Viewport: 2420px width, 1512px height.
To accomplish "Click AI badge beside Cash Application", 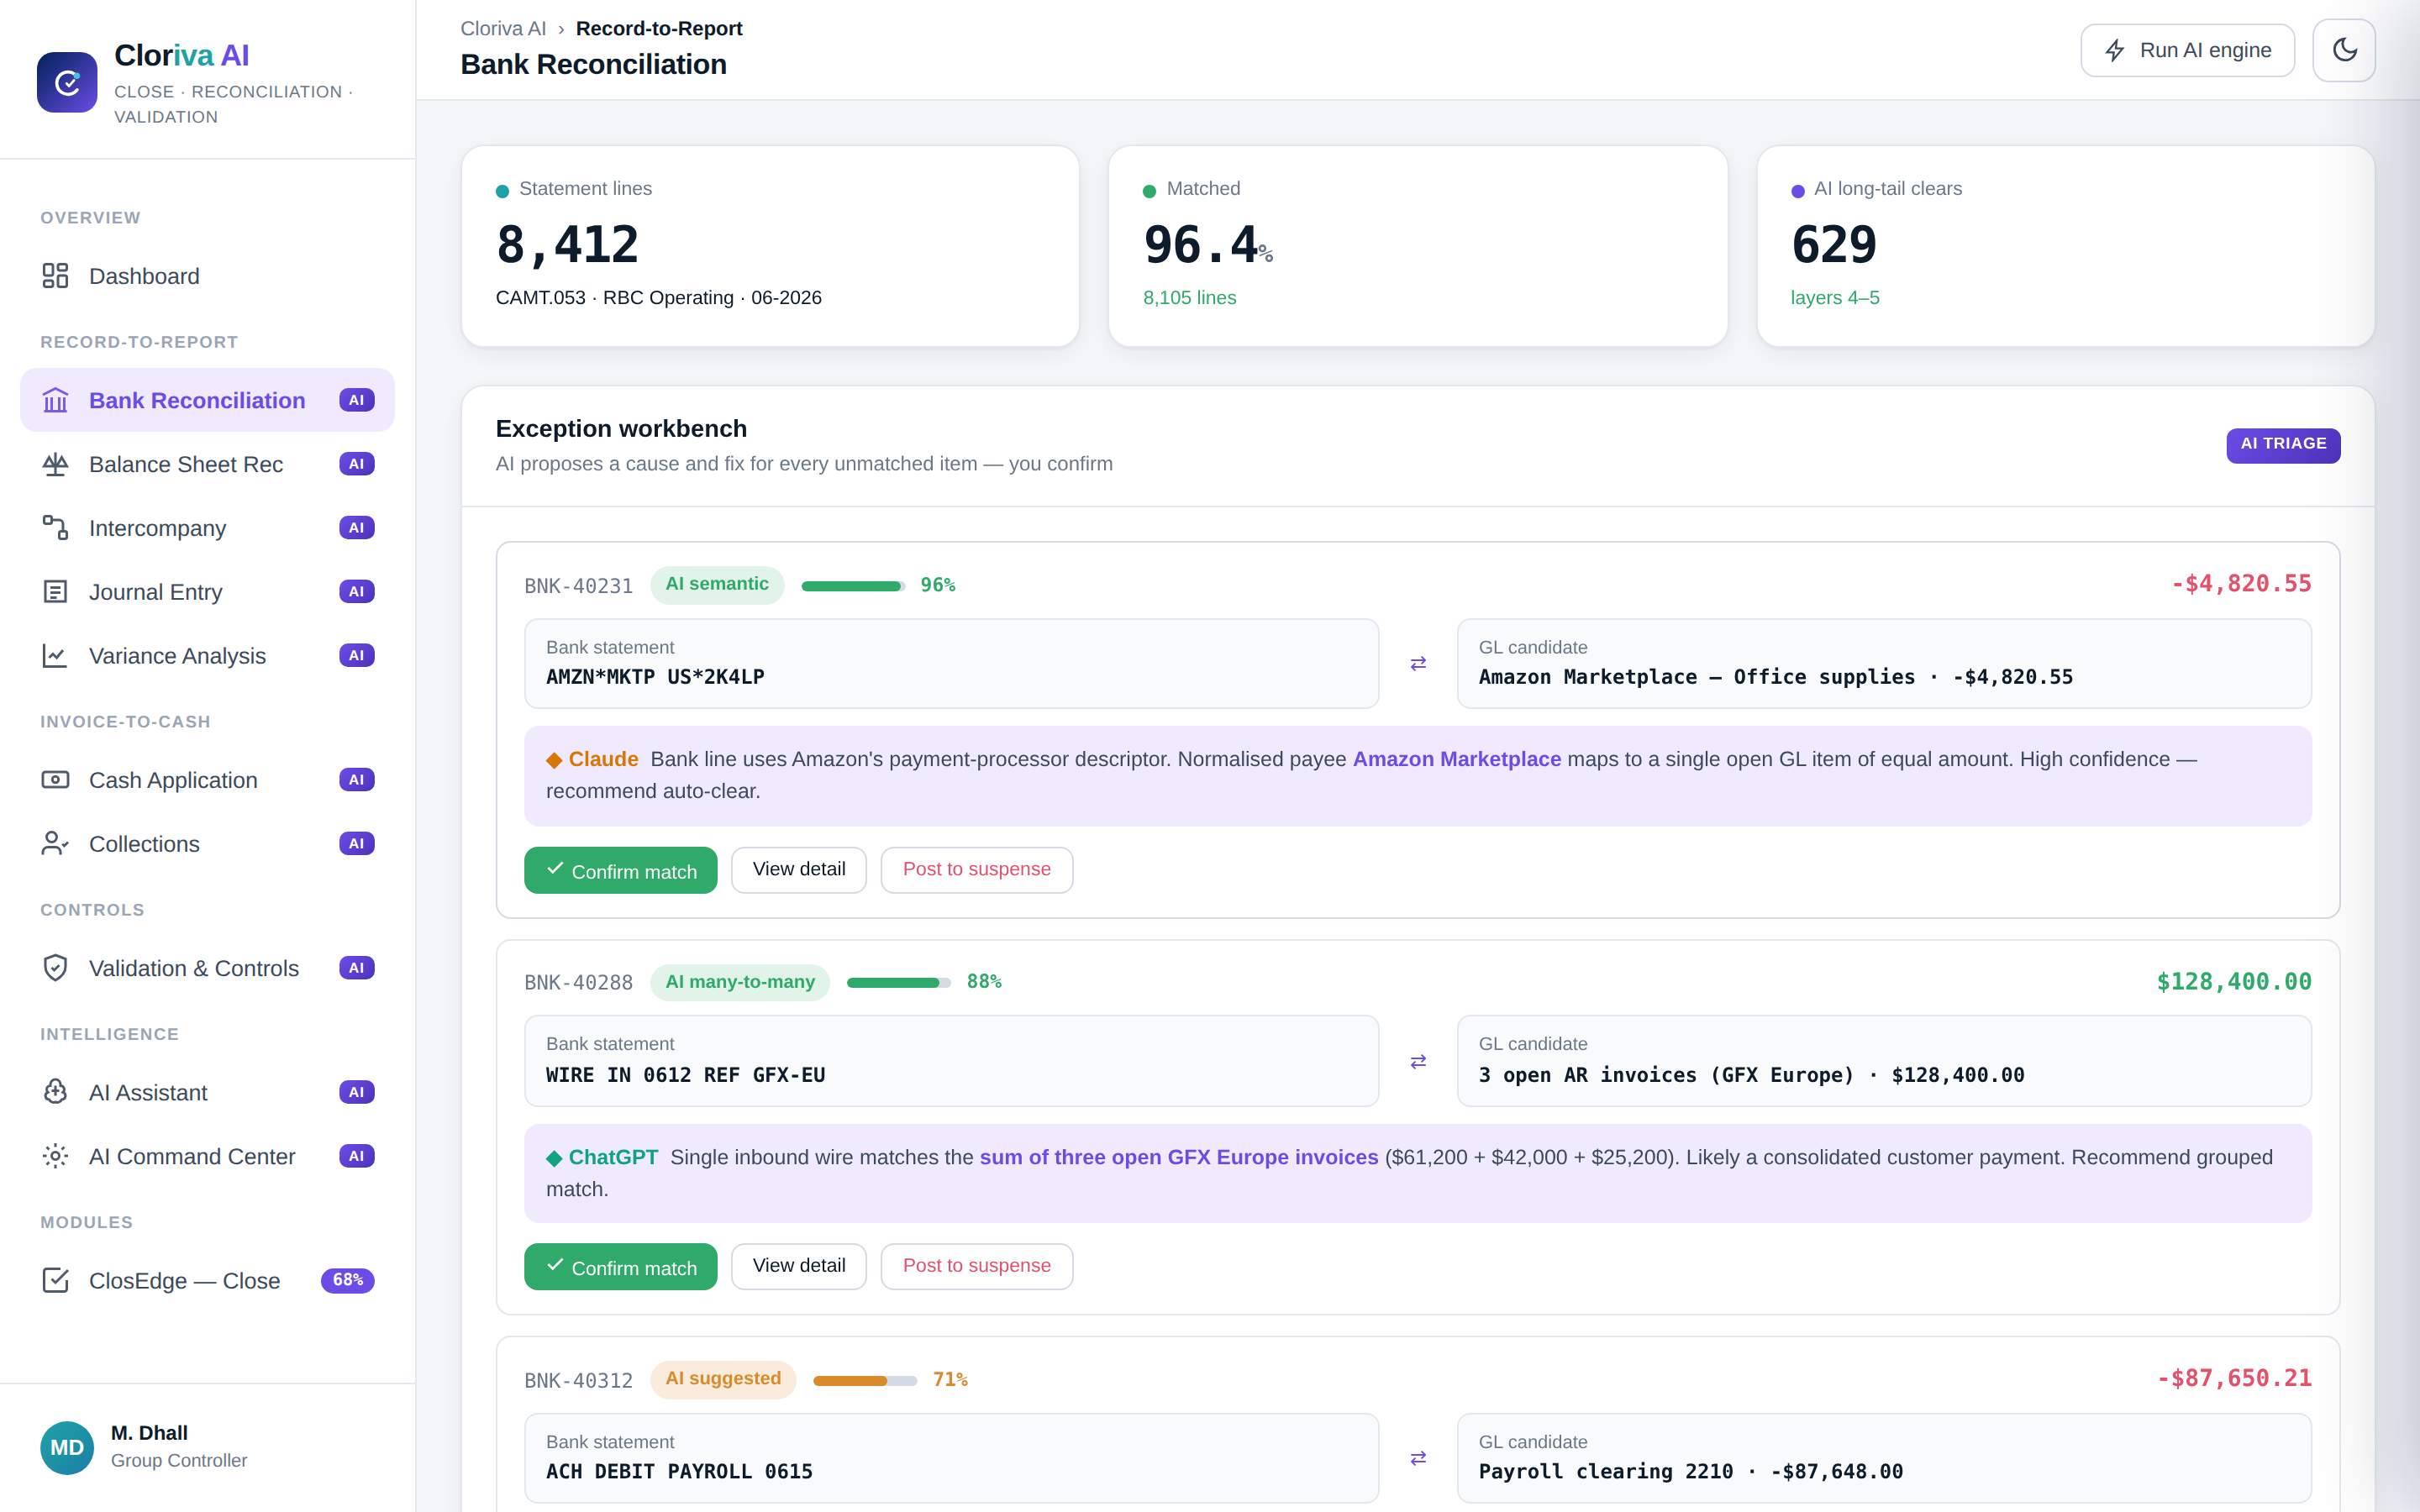I will [357, 780].
